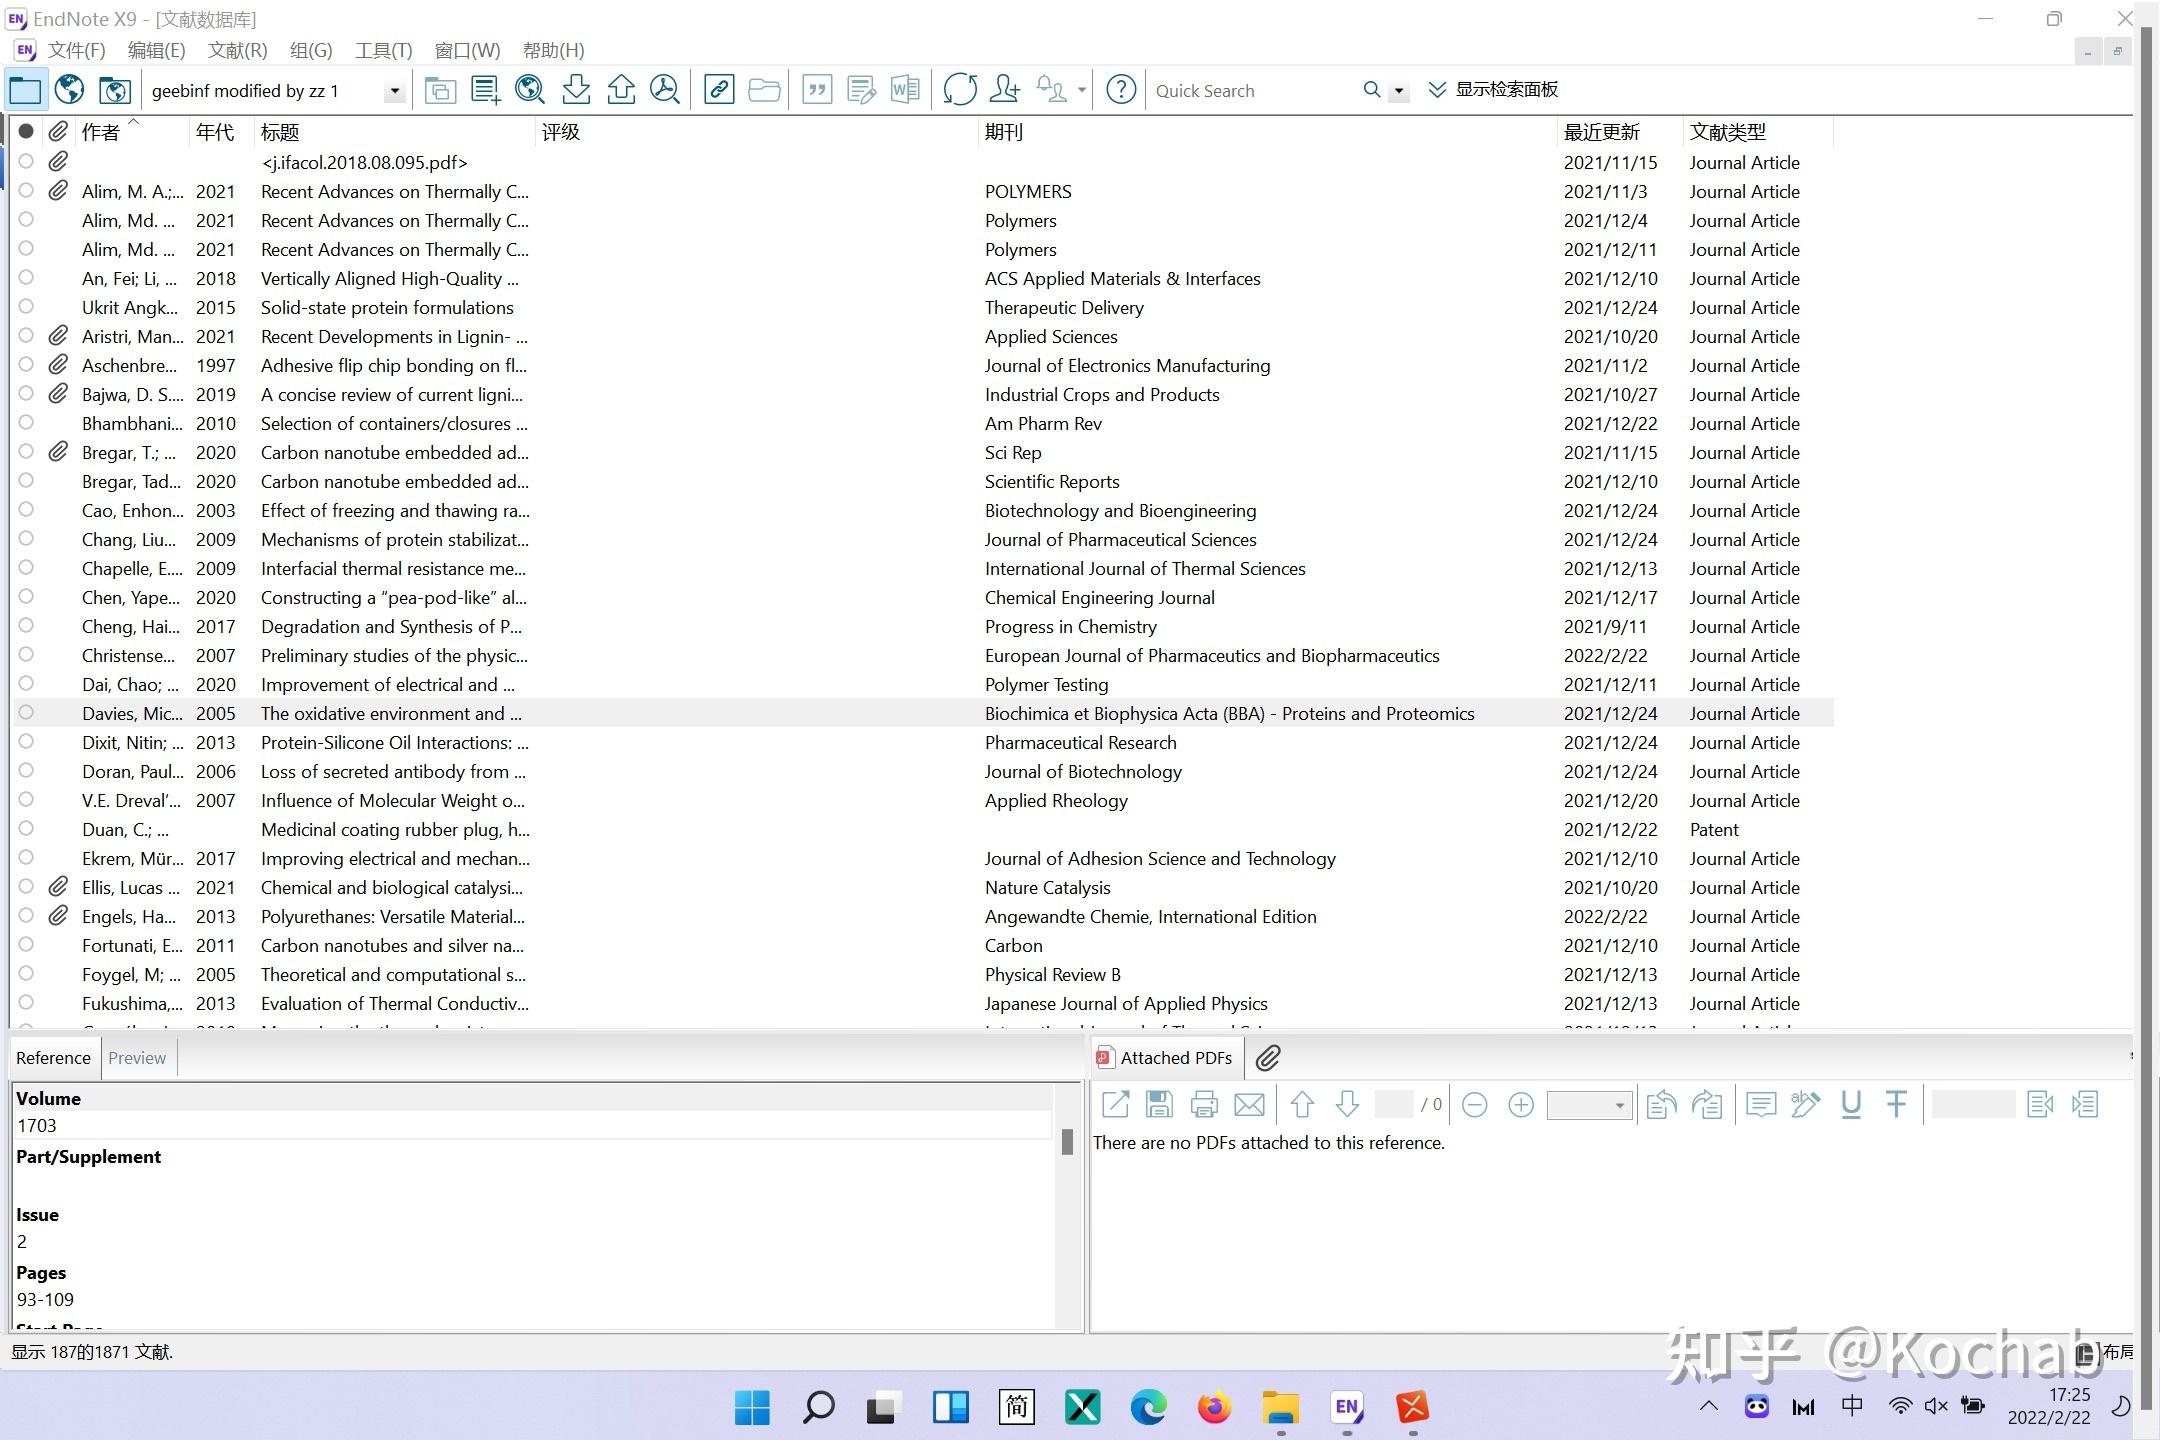Click Copy to Local Library icon
Viewport: 2160px width, 1440px height.
[x=440, y=90]
